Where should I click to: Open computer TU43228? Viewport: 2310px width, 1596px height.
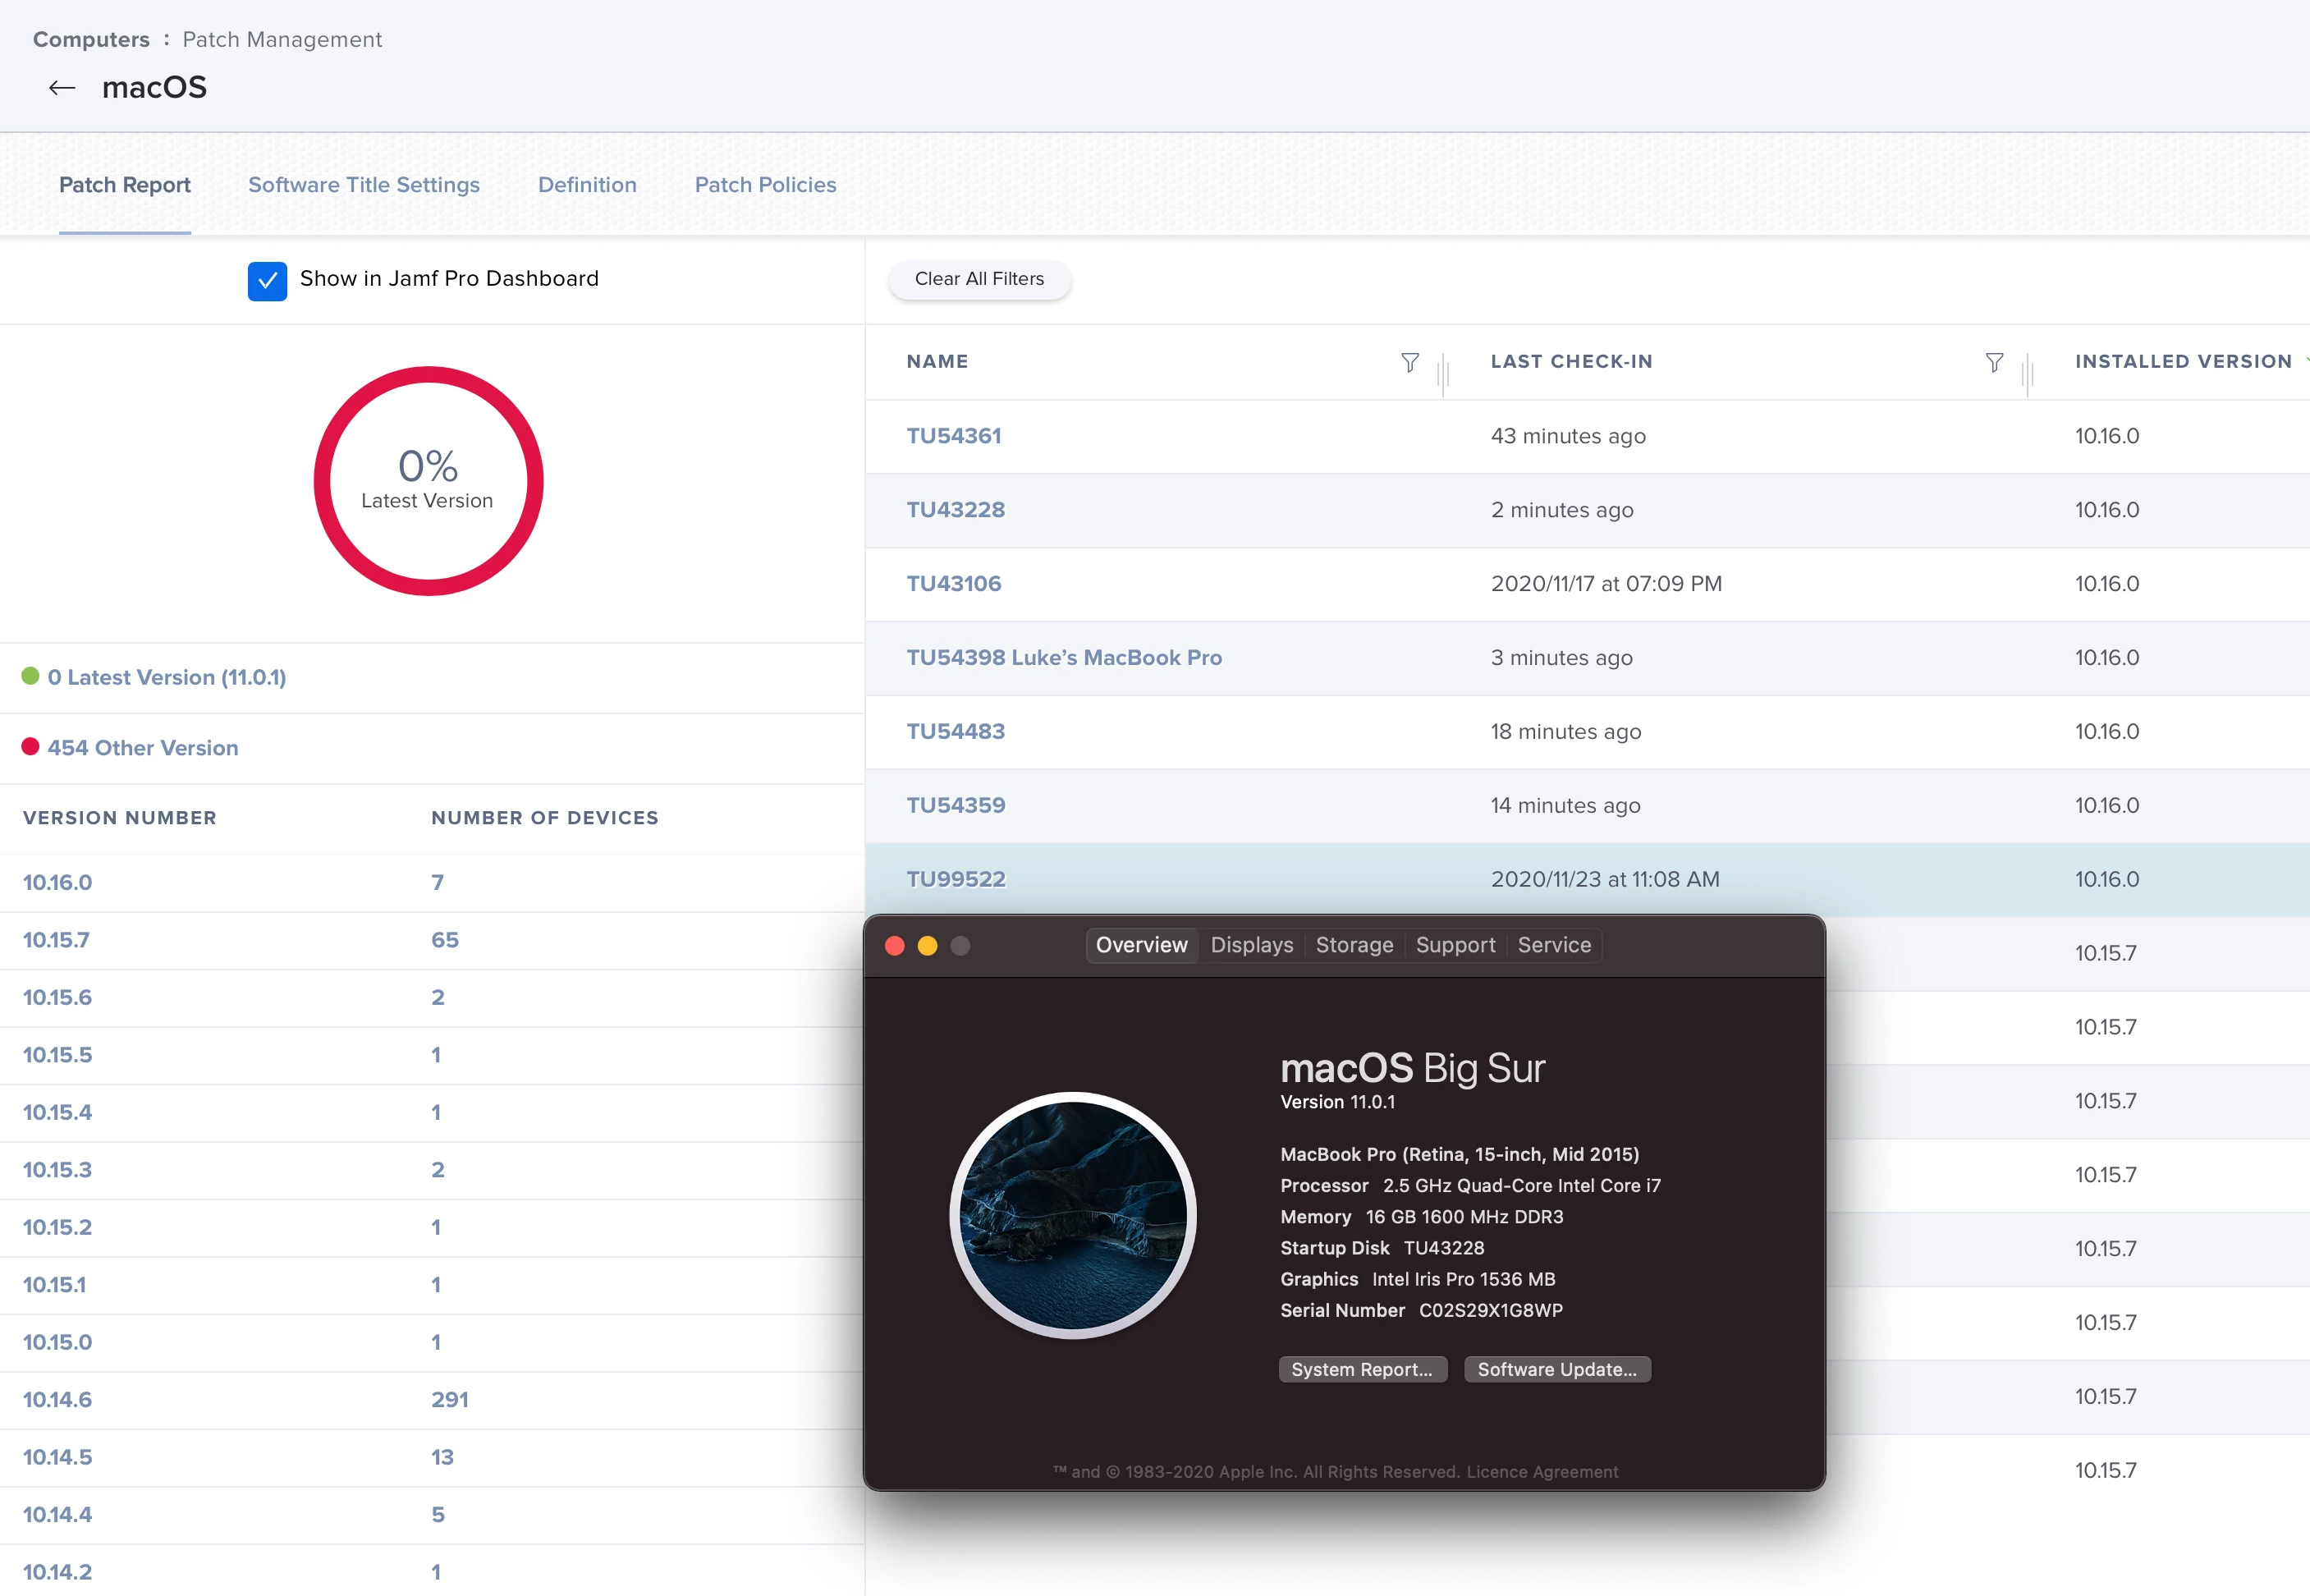tap(956, 510)
